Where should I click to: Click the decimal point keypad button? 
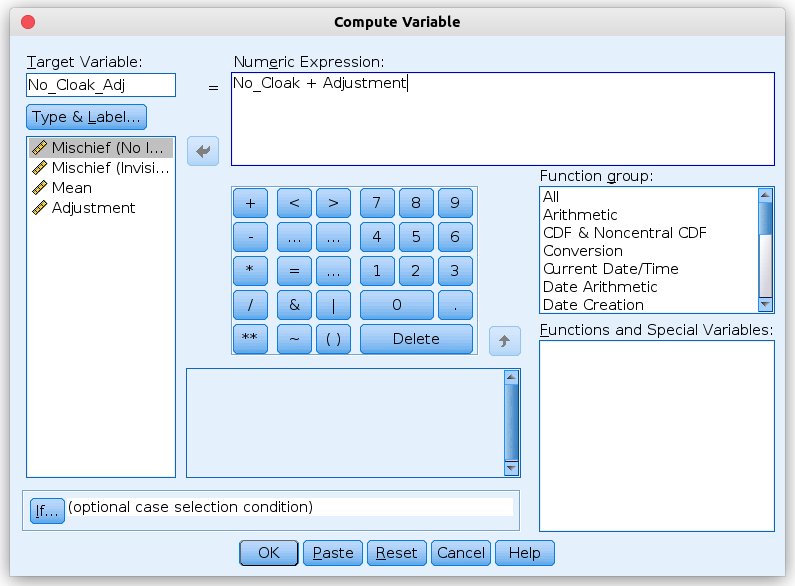point(455,305)
